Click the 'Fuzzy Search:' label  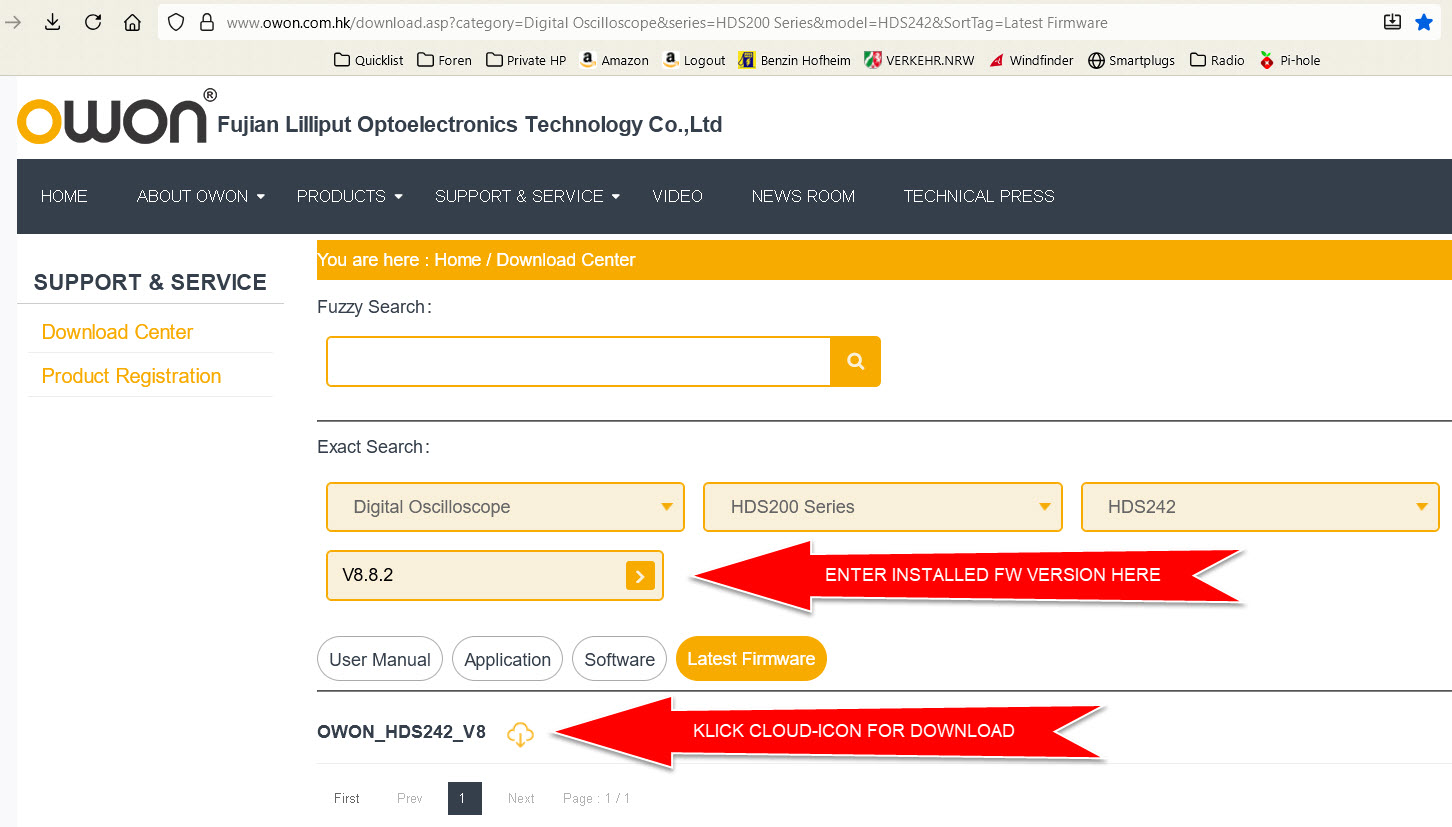[374, 307]
